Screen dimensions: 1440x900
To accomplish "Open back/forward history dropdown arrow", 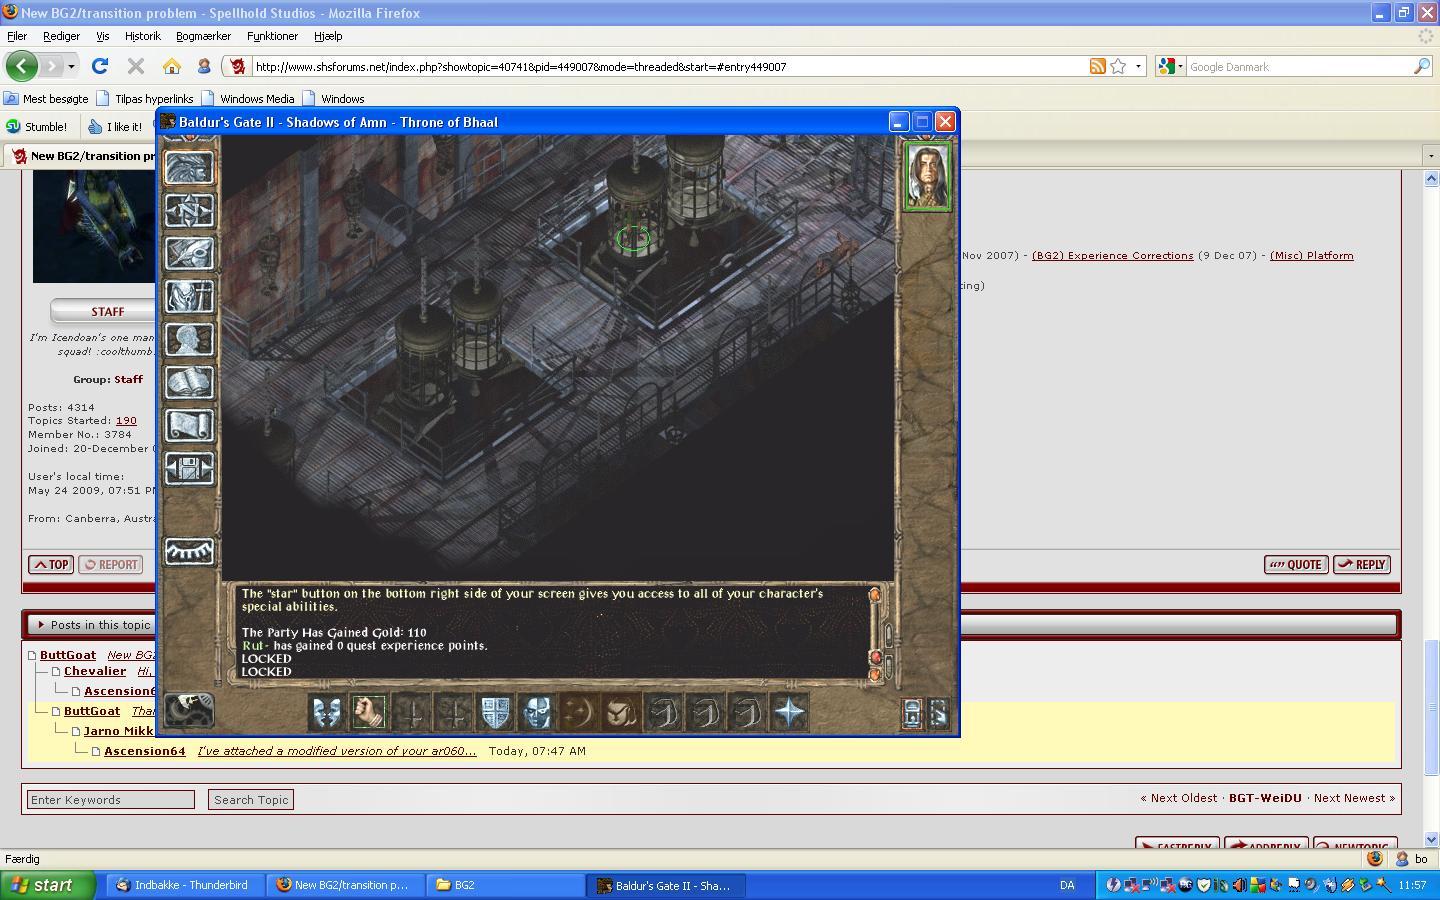I will click(x=71, y=67).
